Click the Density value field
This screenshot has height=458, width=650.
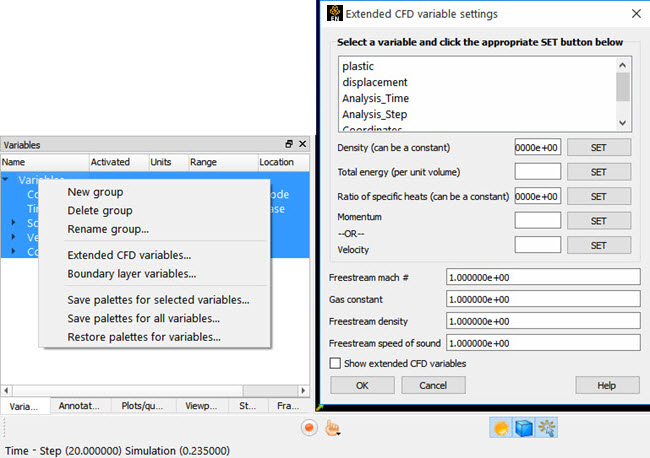click(x=537, y=148)
